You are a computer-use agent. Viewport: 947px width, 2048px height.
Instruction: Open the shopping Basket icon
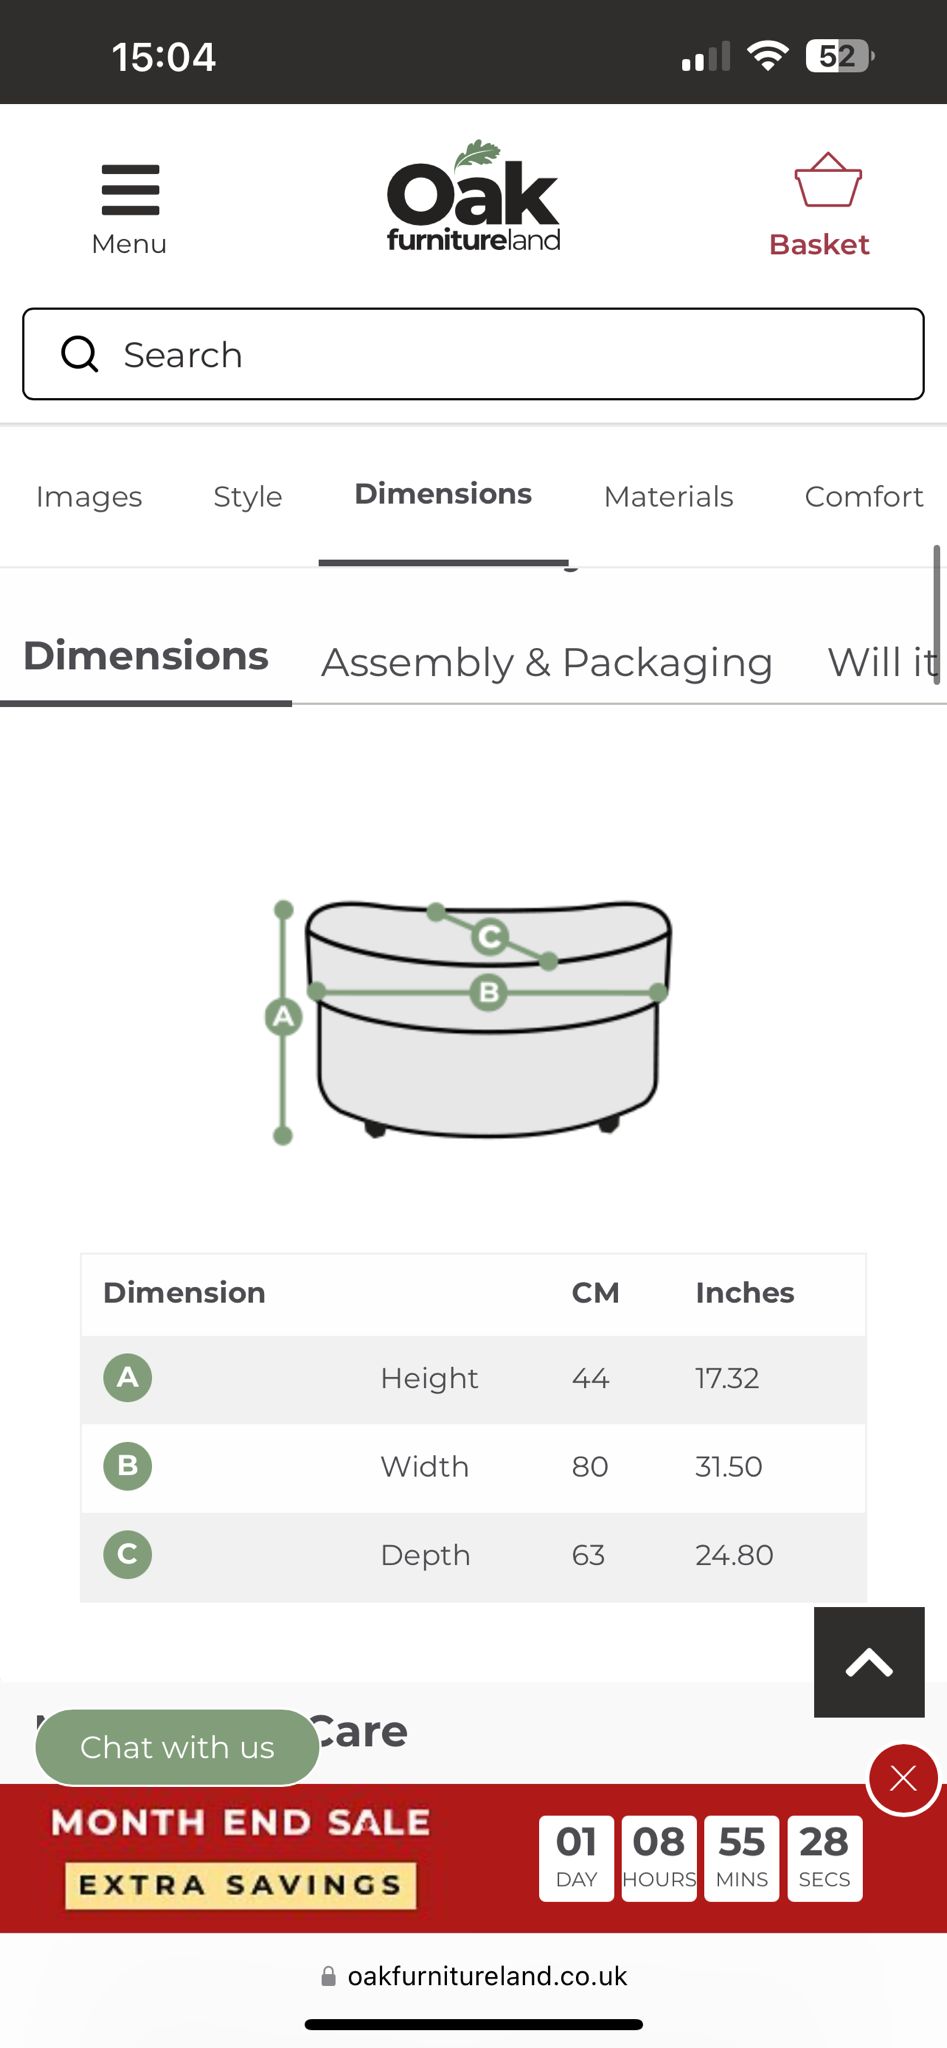[x=827, y=181]
